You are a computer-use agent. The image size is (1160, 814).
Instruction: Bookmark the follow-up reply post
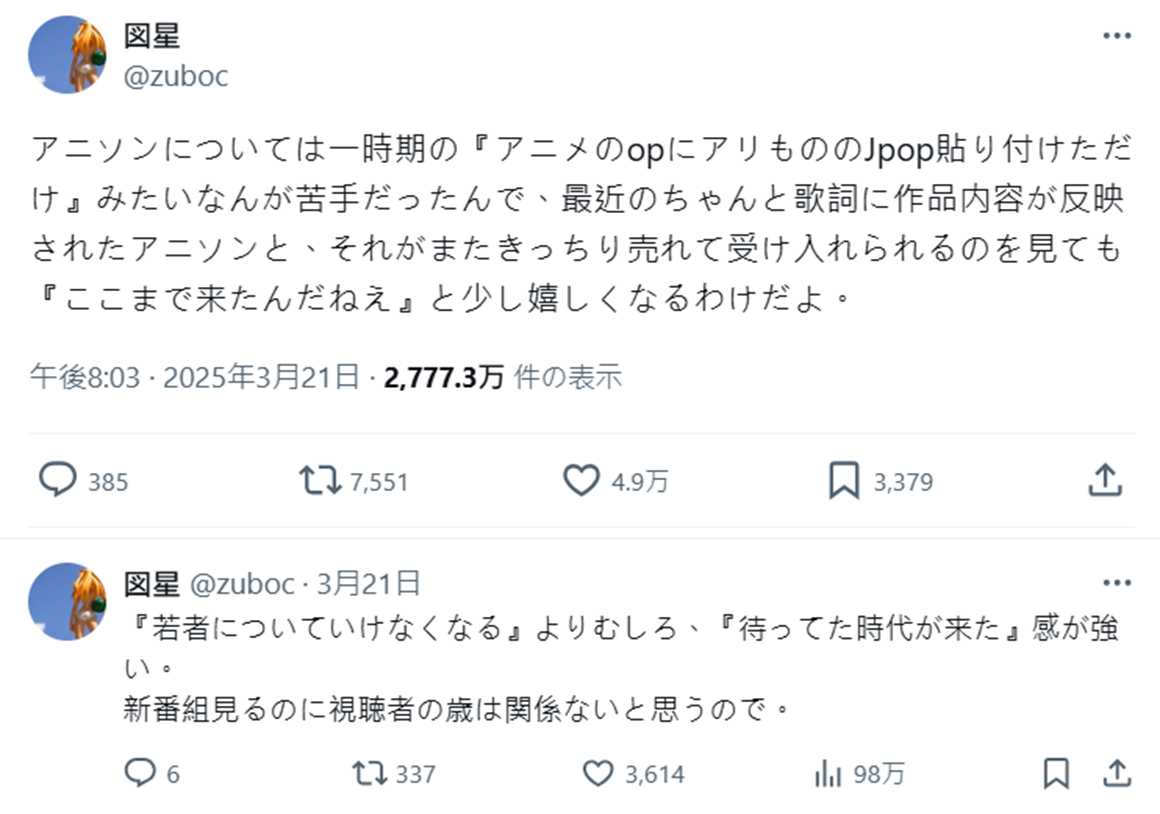click(1056, 772)
